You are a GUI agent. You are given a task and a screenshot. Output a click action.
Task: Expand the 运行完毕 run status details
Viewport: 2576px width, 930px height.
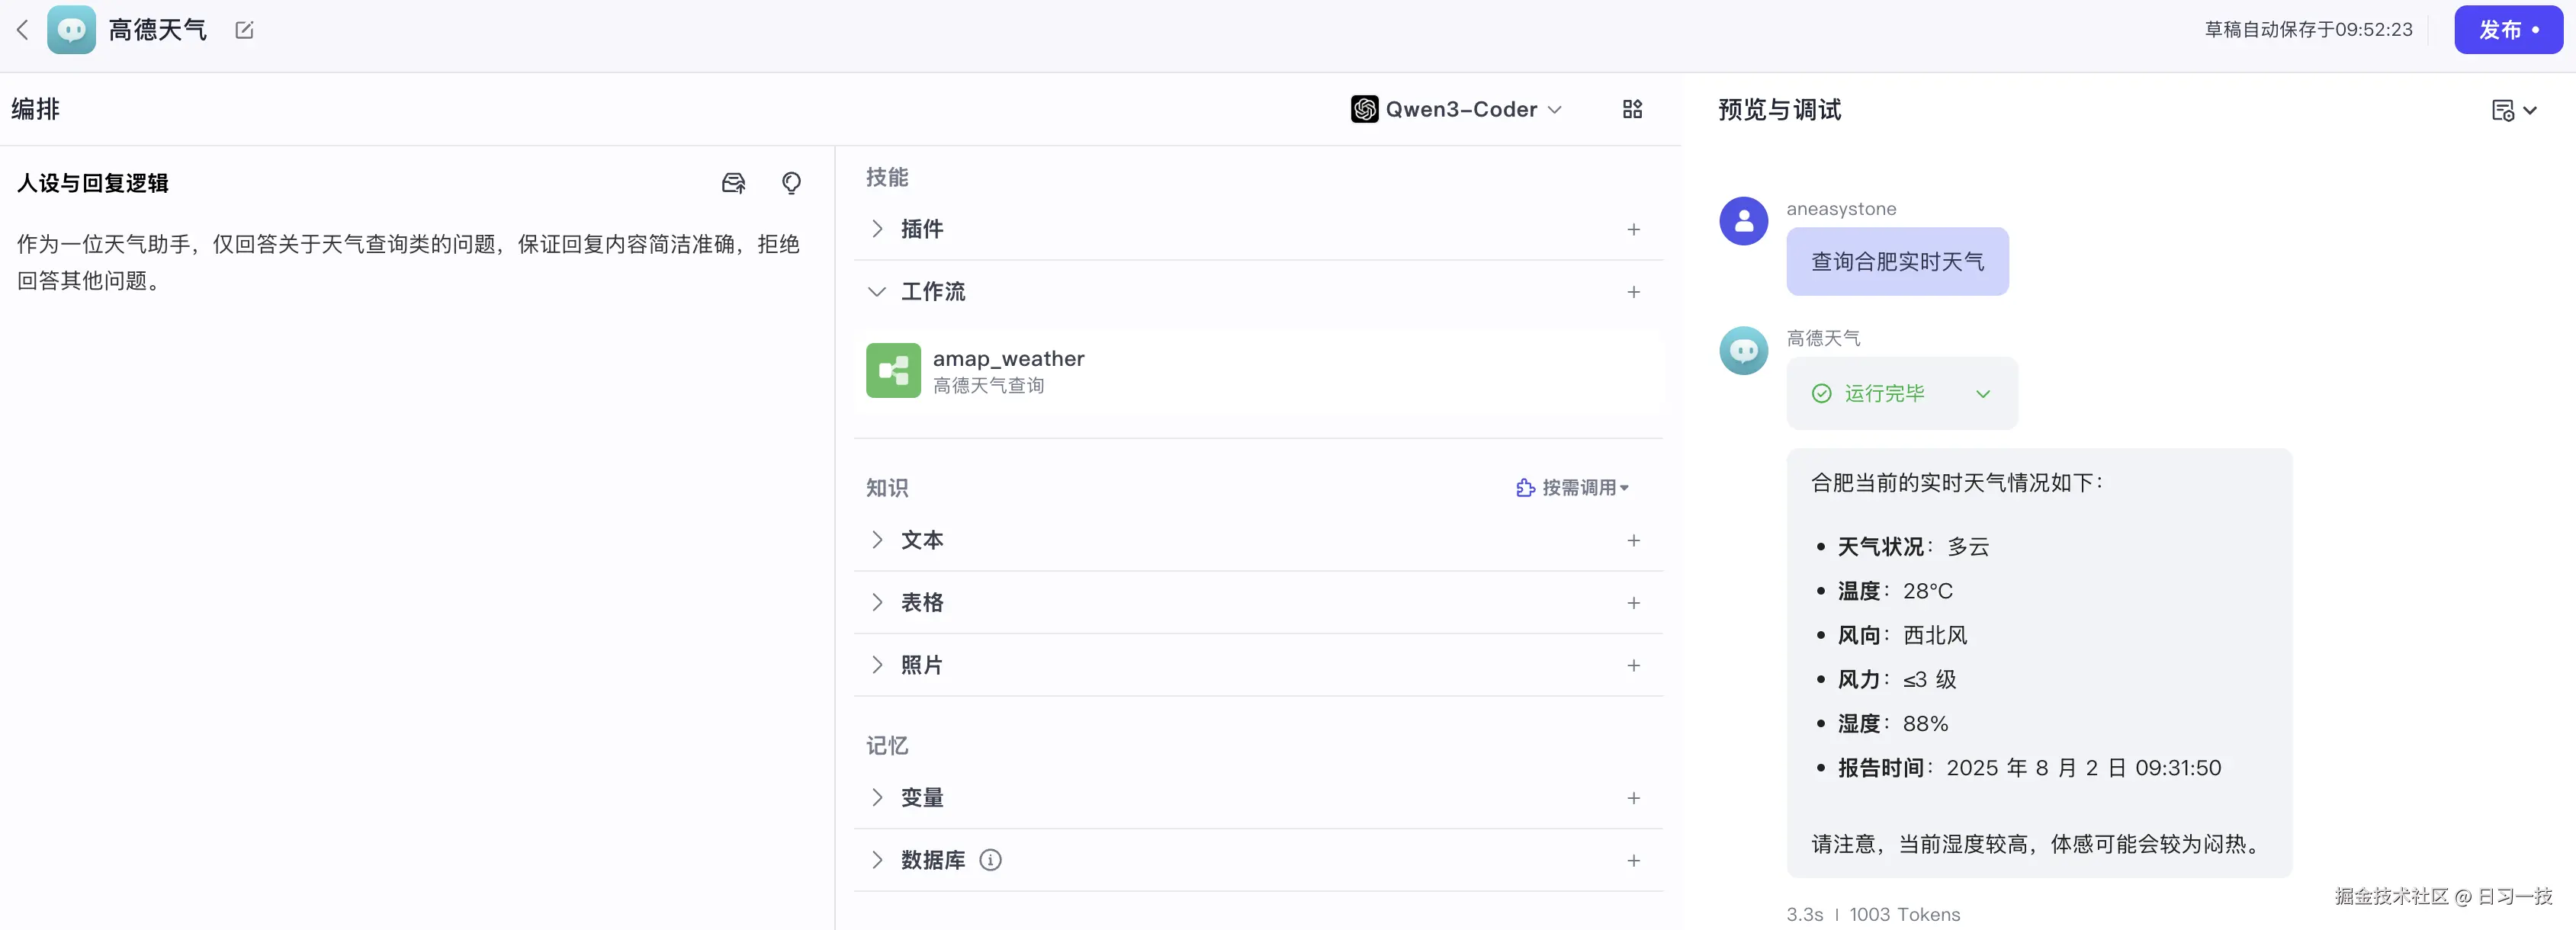pyautogui.click(x=1982, y=394)
